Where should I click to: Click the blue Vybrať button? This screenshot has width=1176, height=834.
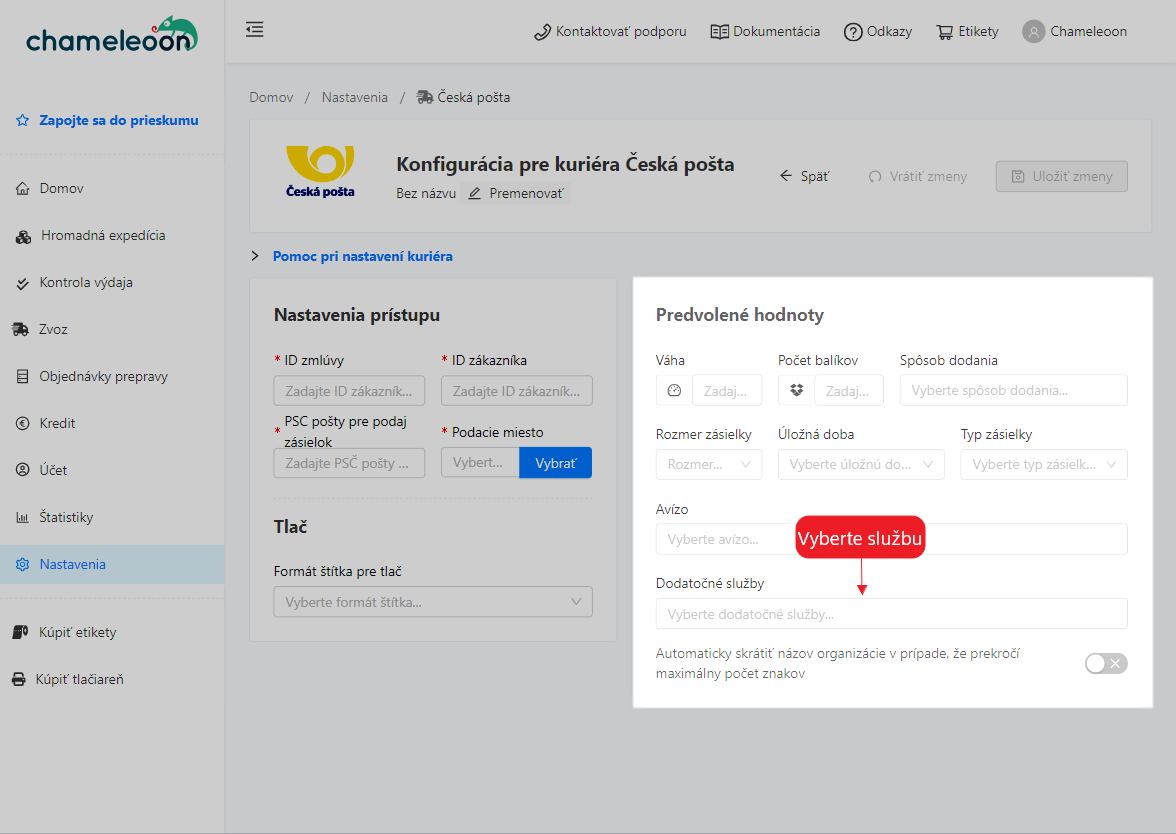pos(555,463)
